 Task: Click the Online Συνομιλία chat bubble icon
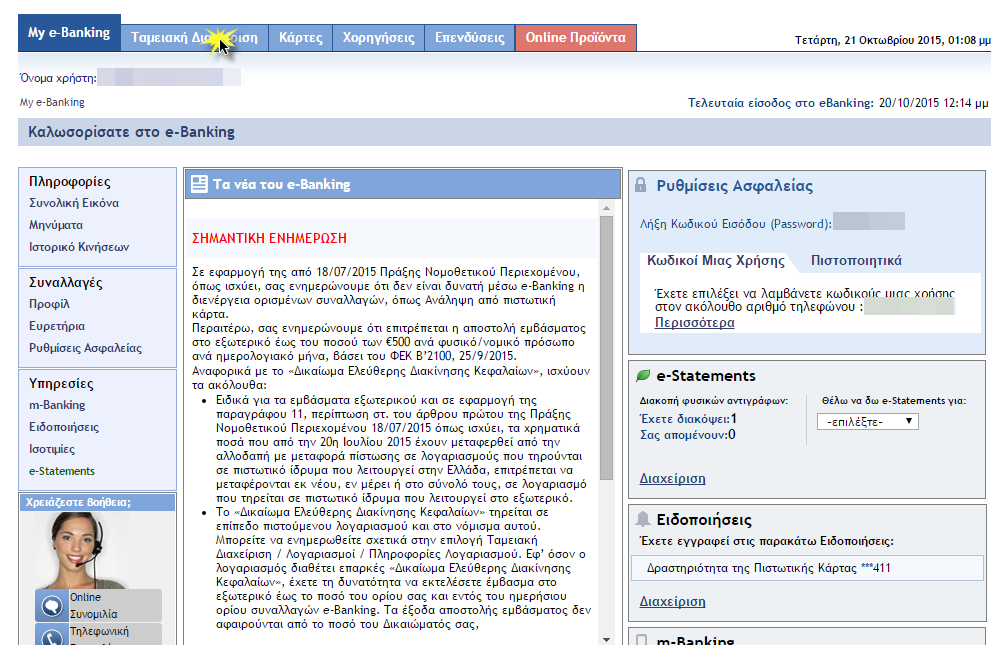pyautogui.click(x=51, y=605)
